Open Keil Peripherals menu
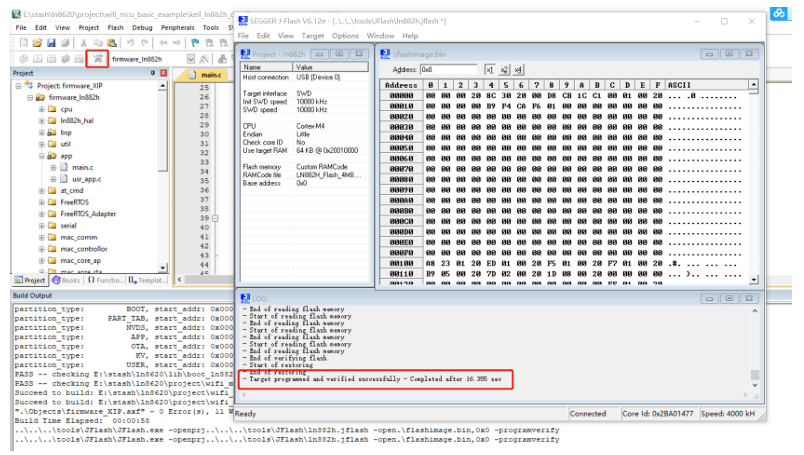804x455 pixels. coord(177,28)
